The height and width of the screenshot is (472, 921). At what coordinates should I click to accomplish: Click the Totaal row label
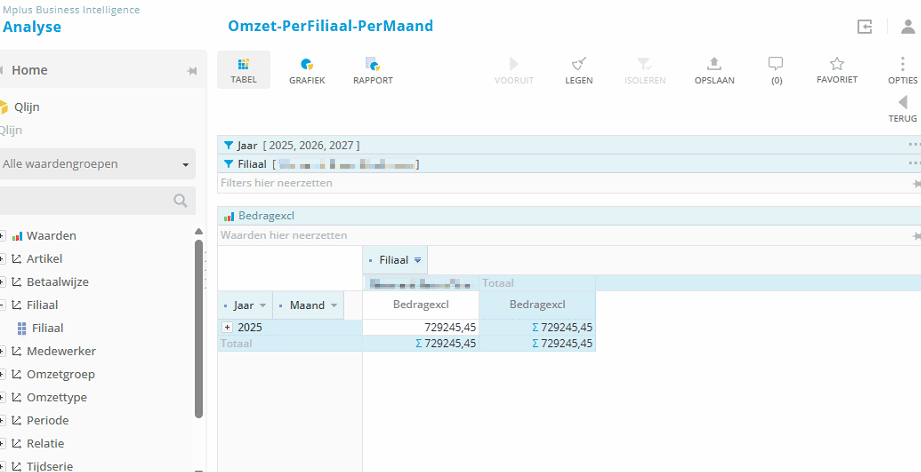[236, 343]
